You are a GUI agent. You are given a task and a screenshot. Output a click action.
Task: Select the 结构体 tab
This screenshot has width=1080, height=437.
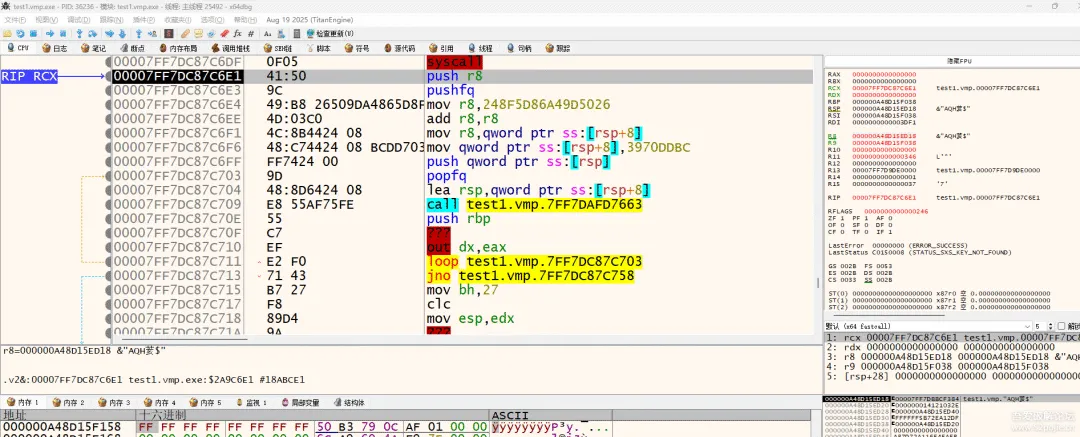click(x=348, y=402)
